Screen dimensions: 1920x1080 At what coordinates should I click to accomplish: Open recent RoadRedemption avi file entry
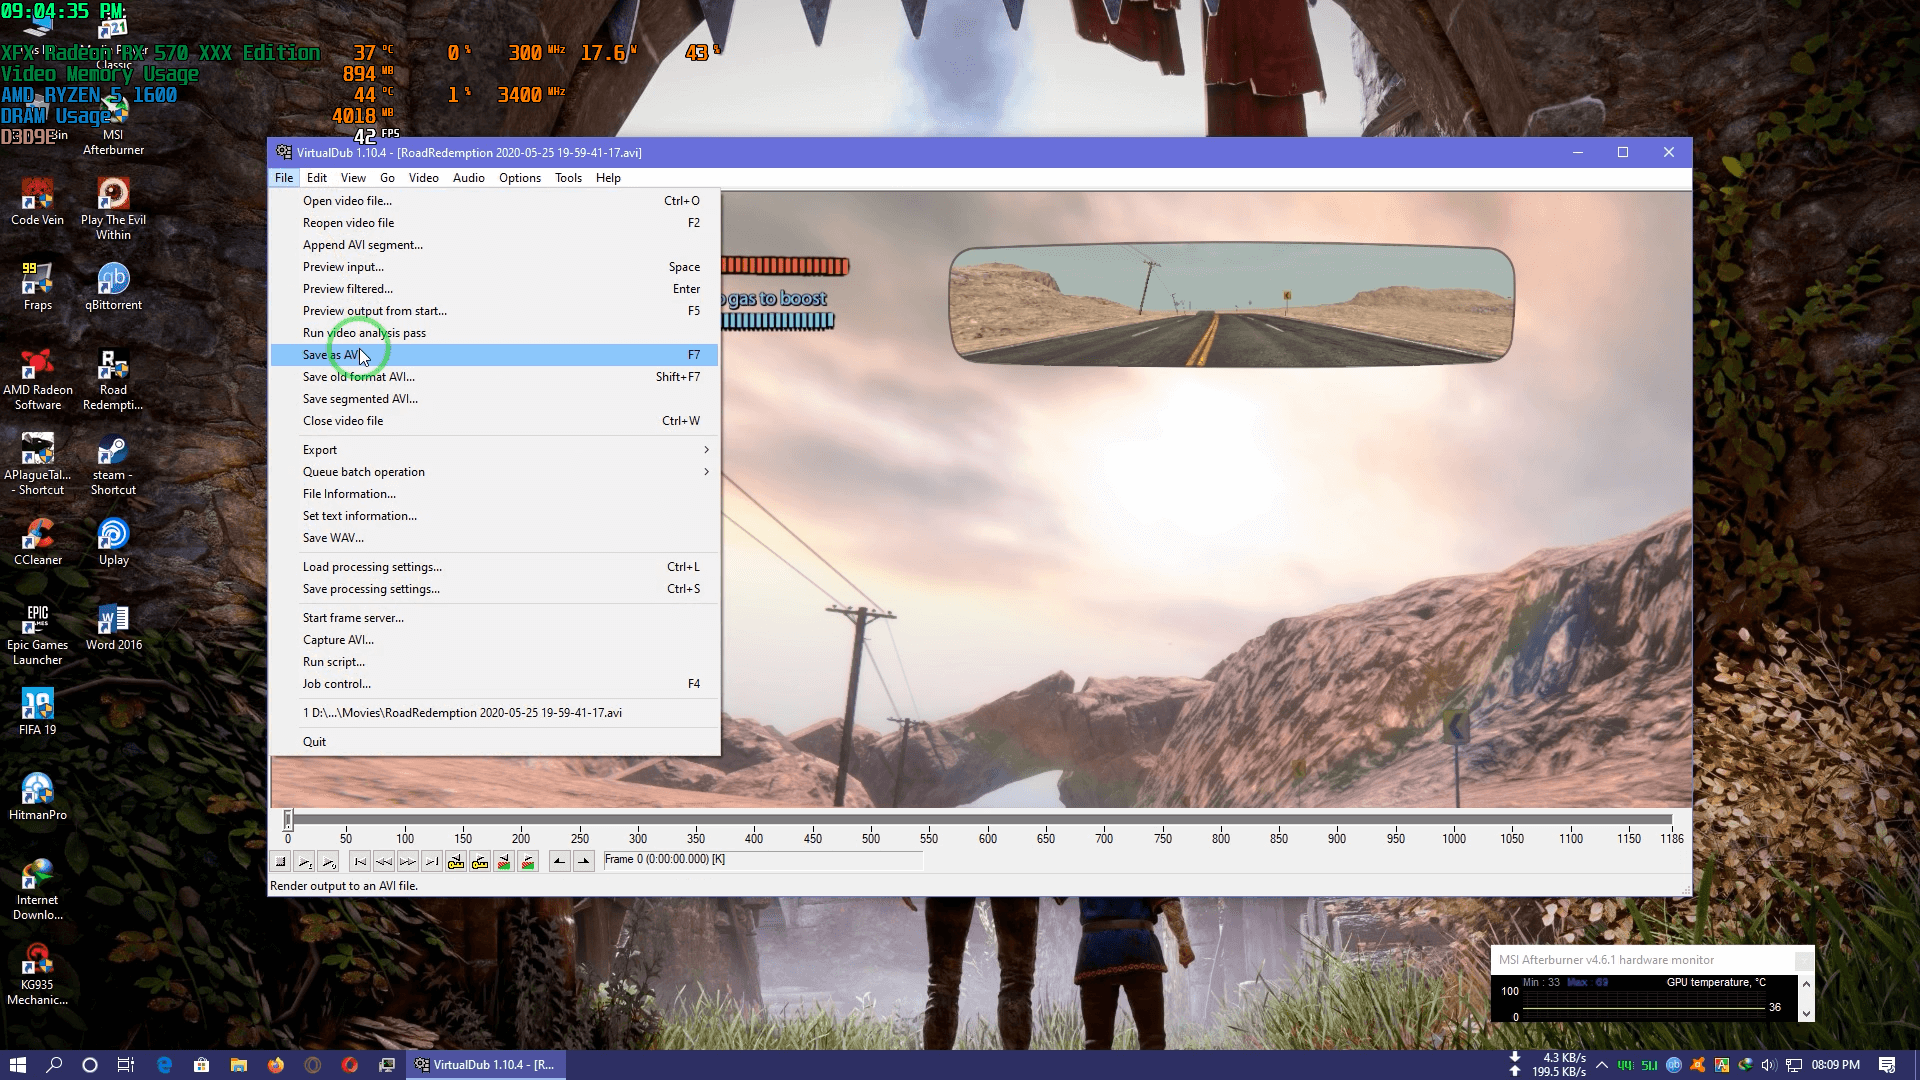click(x=494, y=713)
